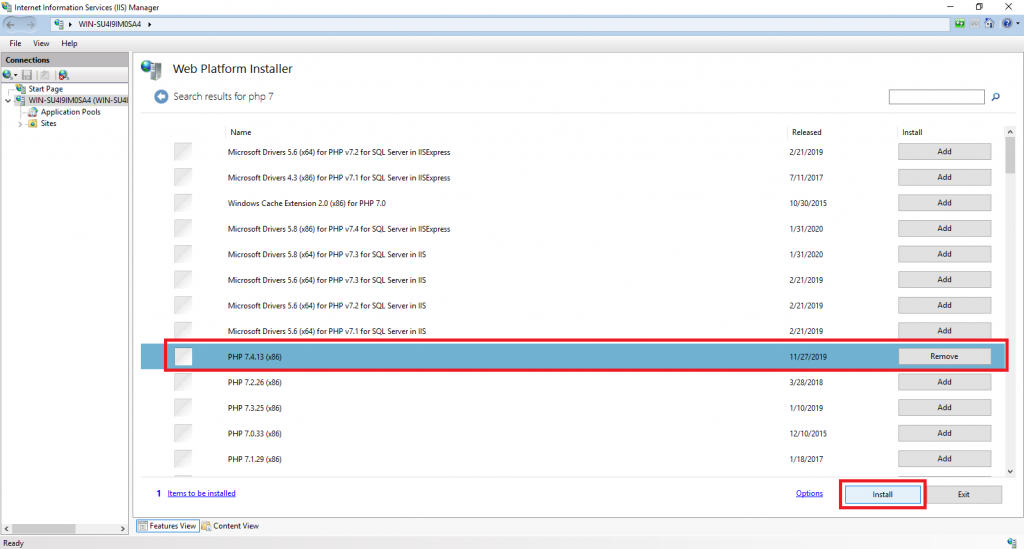Click the green Refresh Page toolbar icon
The width and height of the screenshot is (1024, 549).
[959, 24]
